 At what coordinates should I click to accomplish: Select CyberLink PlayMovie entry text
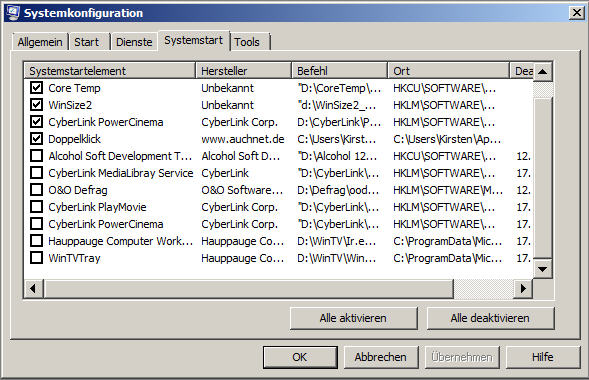97,207
